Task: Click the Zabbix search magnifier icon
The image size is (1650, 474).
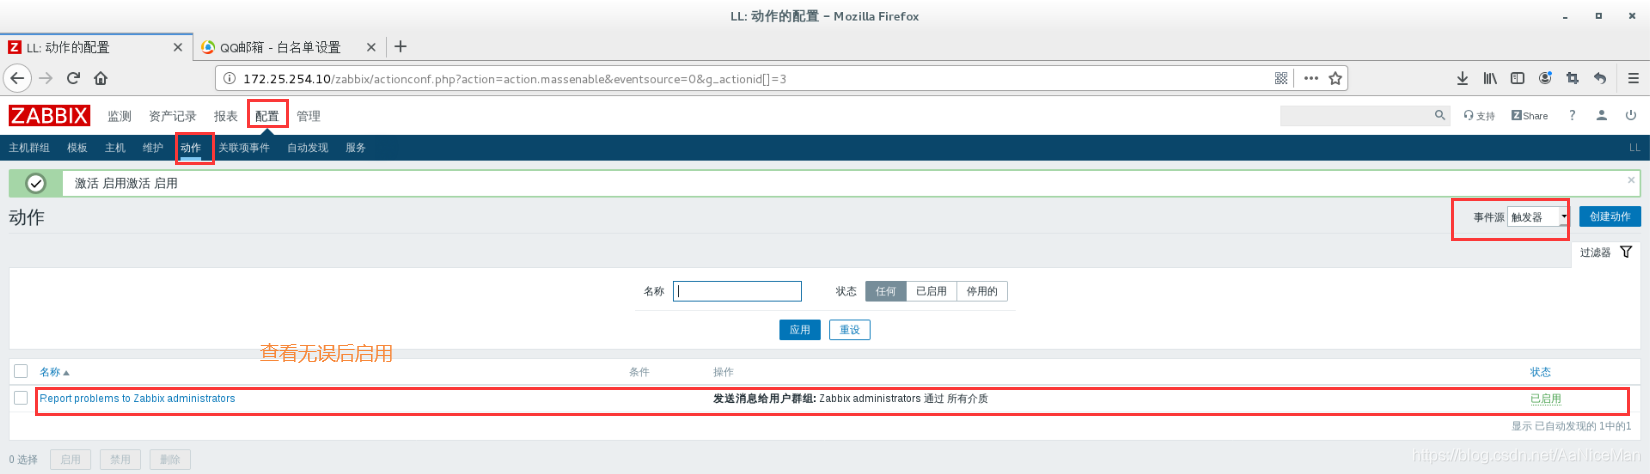Action: click(1440, 115)
